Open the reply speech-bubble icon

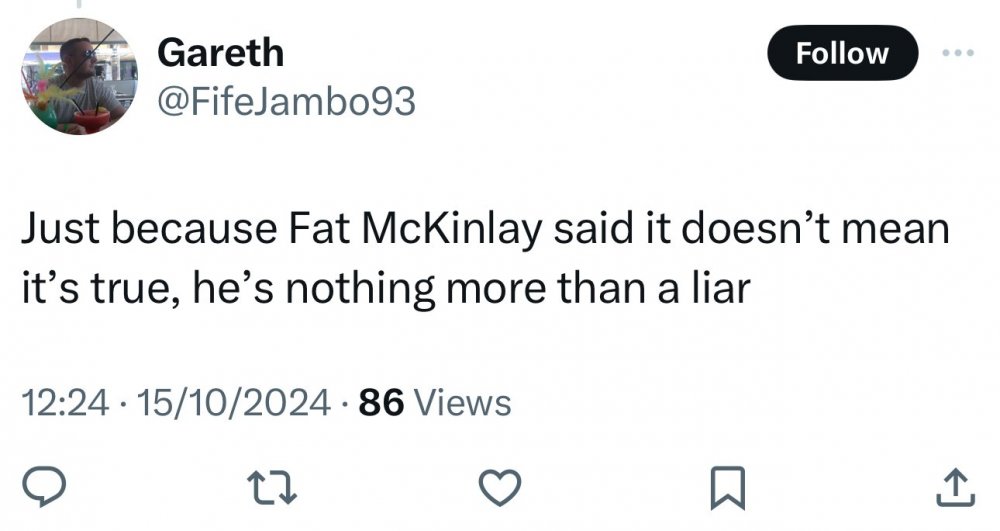pyautogui.click(x=44, y=488)
